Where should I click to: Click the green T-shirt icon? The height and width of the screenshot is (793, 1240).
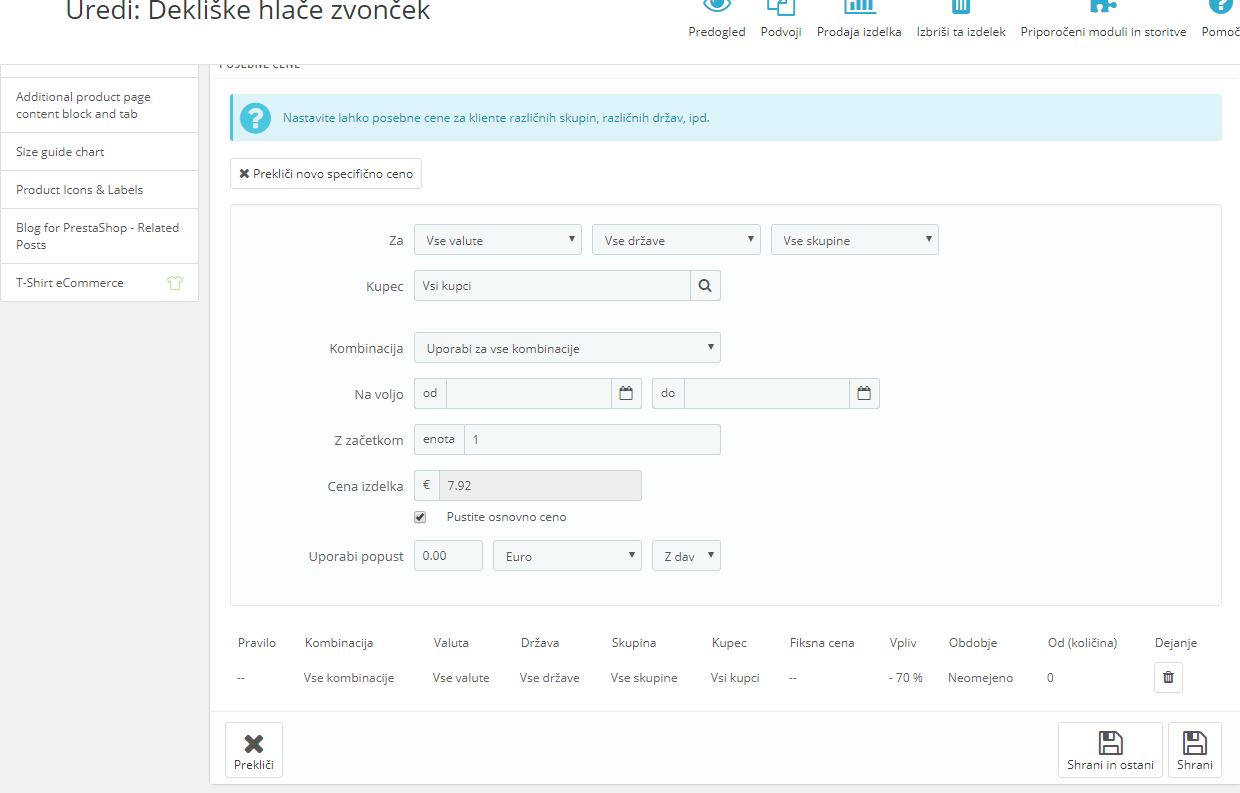(175, 283)
